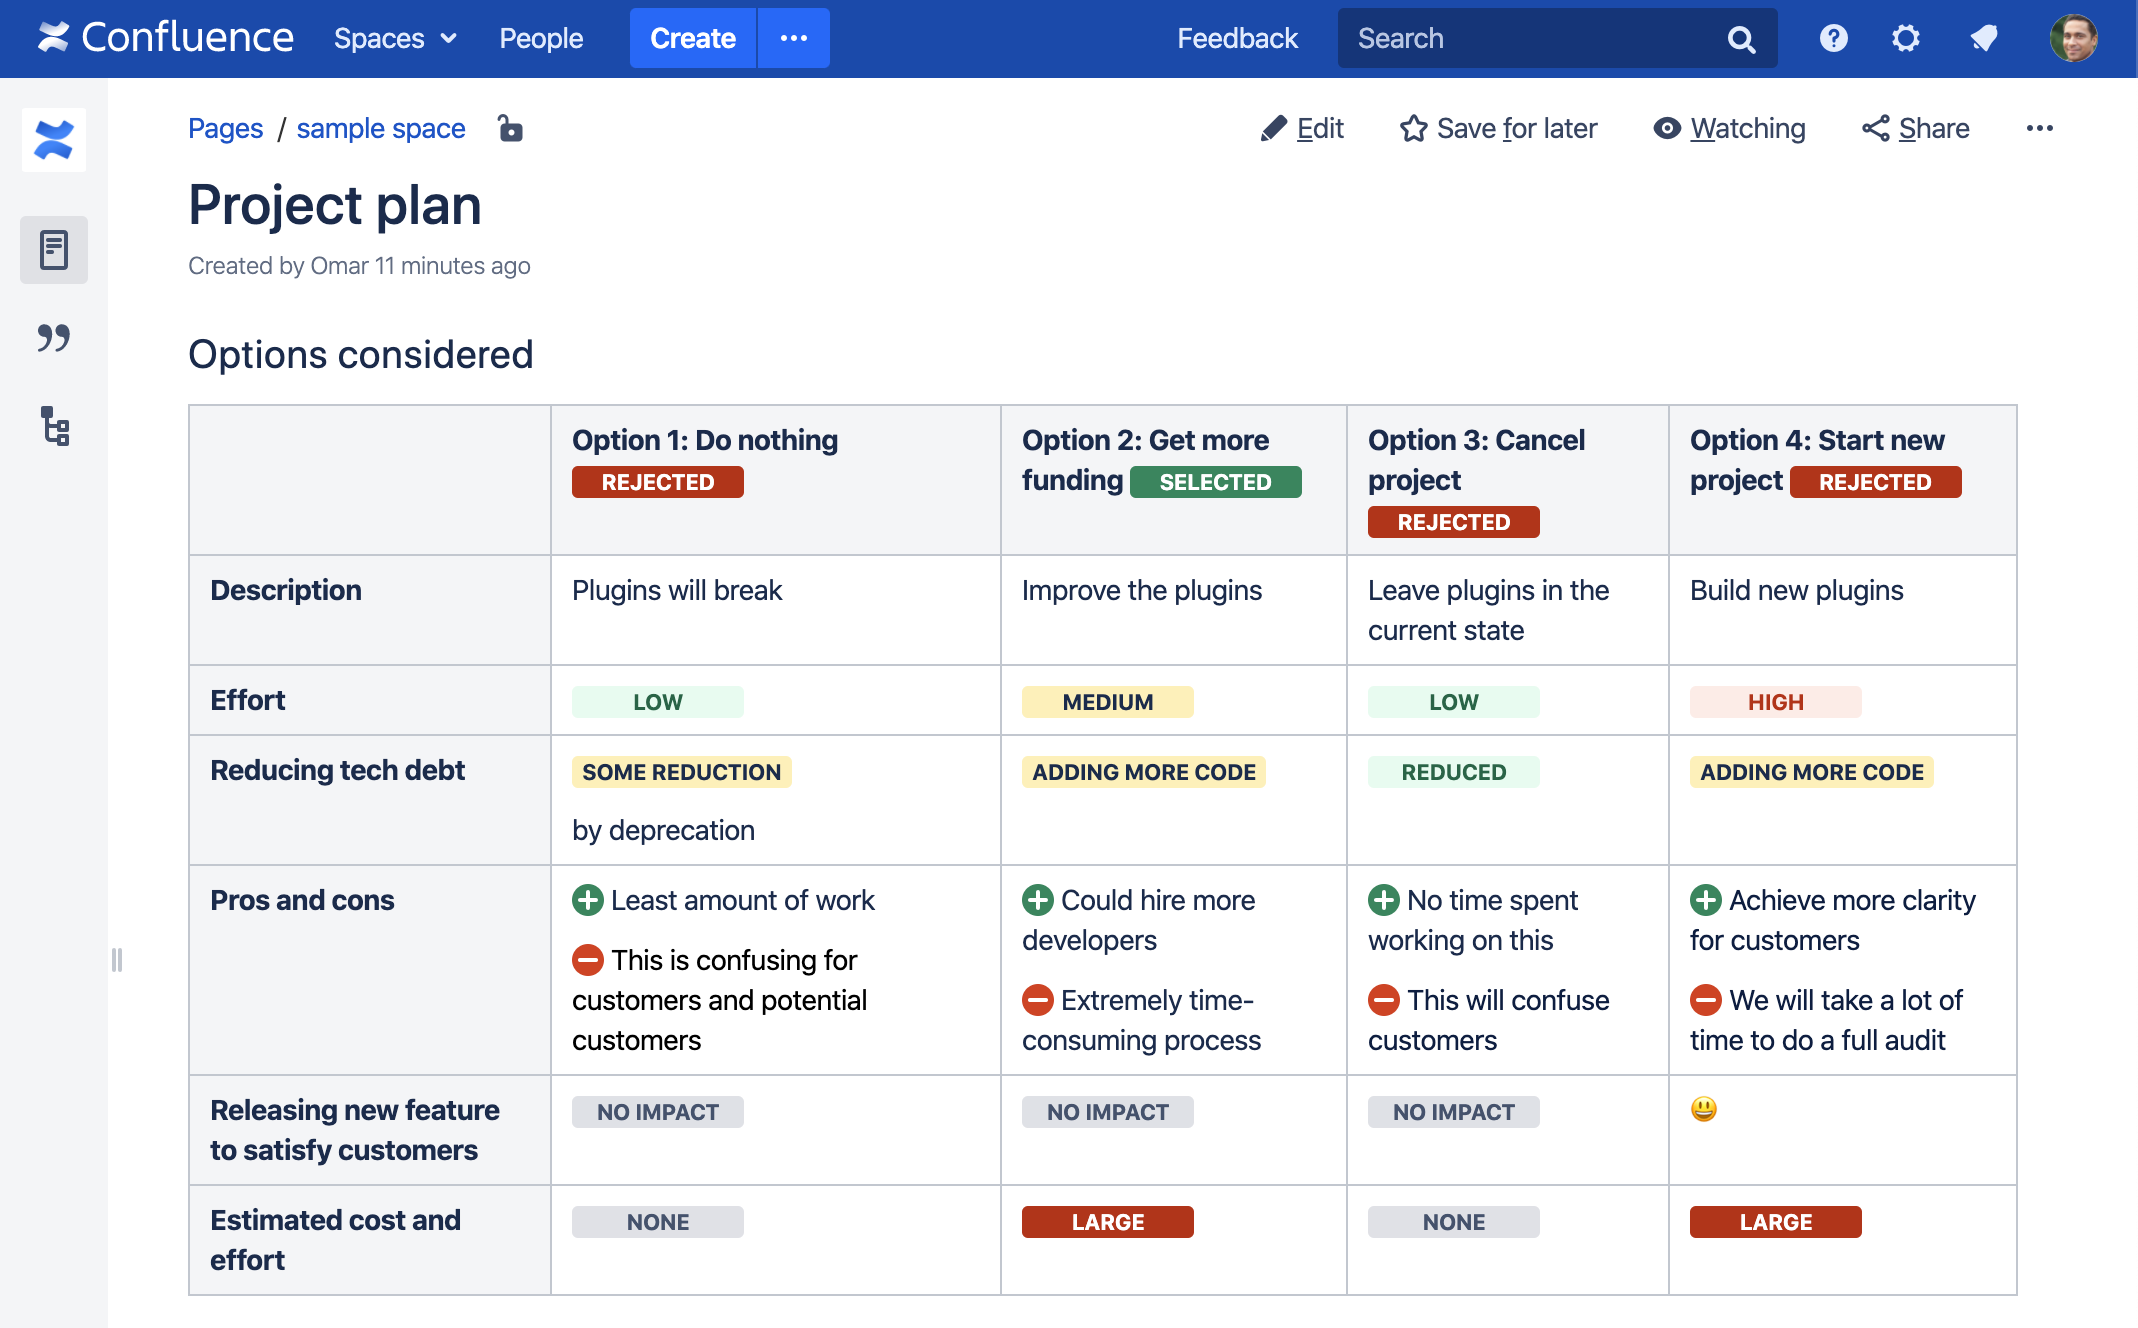This screenshot has width=2138, height=1328.
Task: Click the Save for later star icon
Action: [x=1412, y=129]
